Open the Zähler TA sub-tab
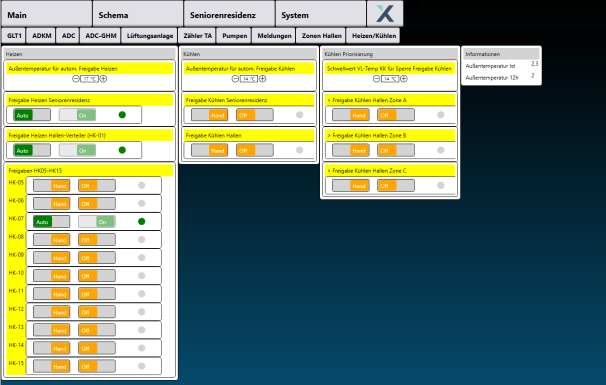Viewport: 606px width, 385px height. pyautogui.click(x=197, y=36)
